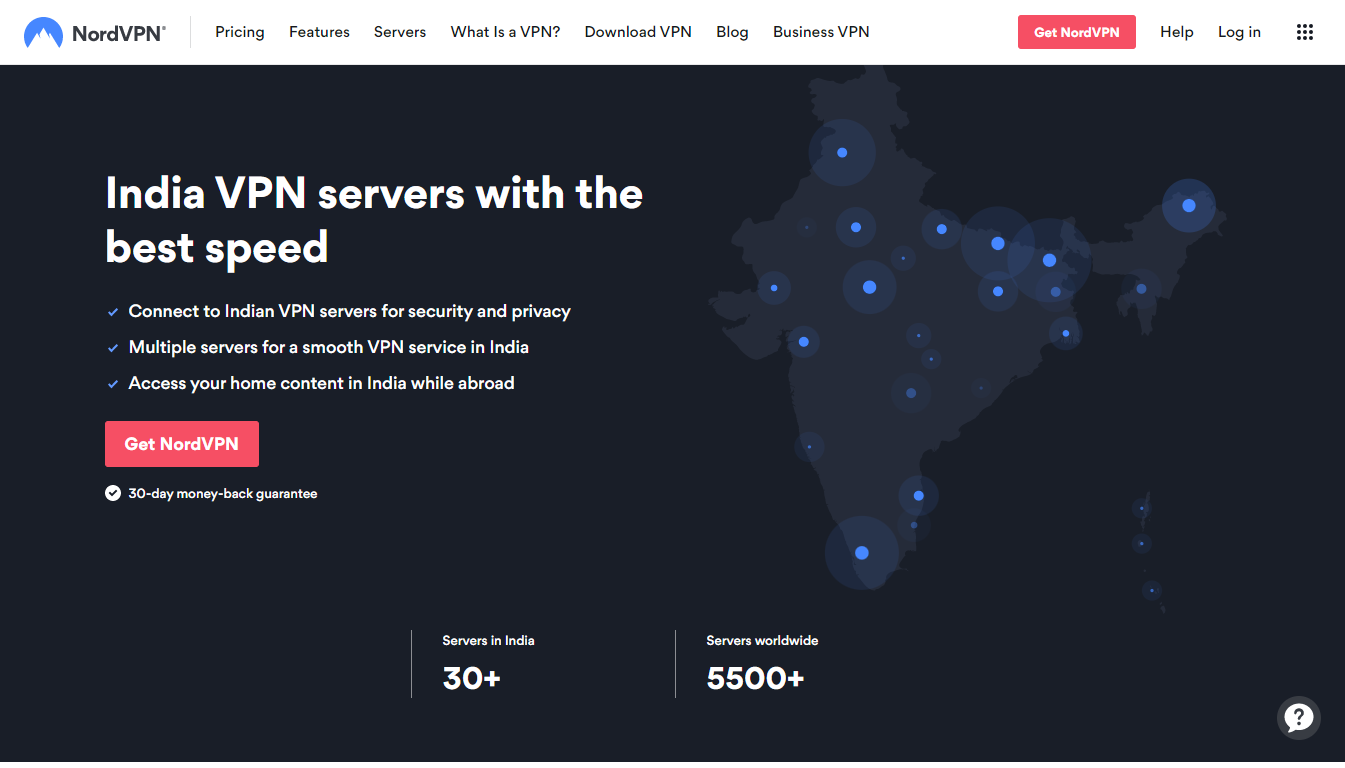Click the Servers worldwide 5500+ statistic
Screen dimensions: 1345x768
pyautogui.click(x=755, y=678)
